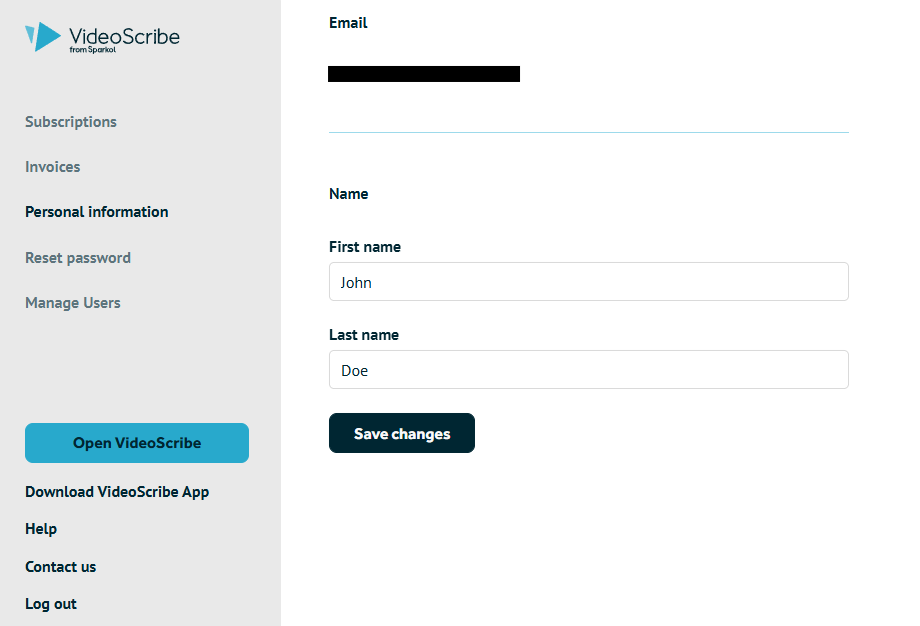Viewport: 920px width, 626px height.
Task: Click the Last name field containing Doe
Action: 588,370
